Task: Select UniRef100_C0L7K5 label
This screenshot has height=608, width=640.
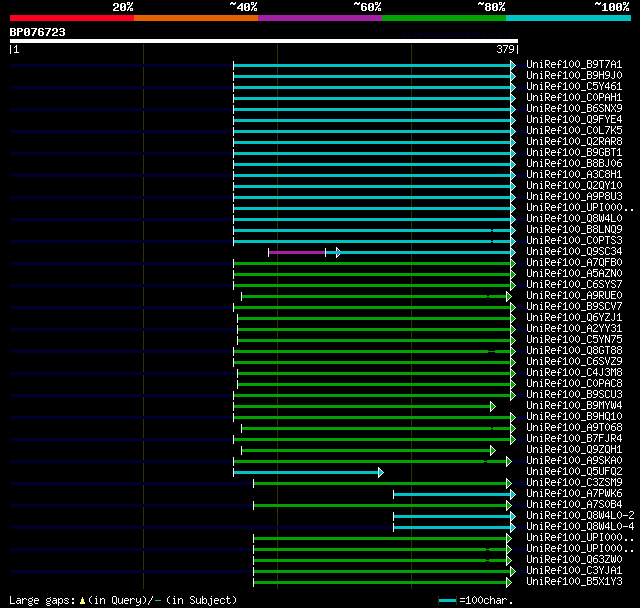Action: coord(574,131)
